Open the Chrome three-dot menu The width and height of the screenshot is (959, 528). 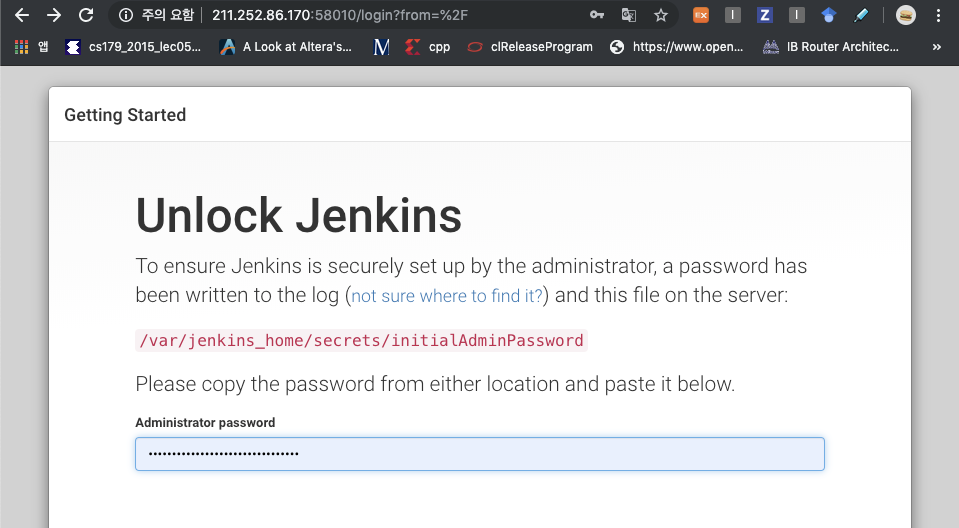[x=938, y=15]
